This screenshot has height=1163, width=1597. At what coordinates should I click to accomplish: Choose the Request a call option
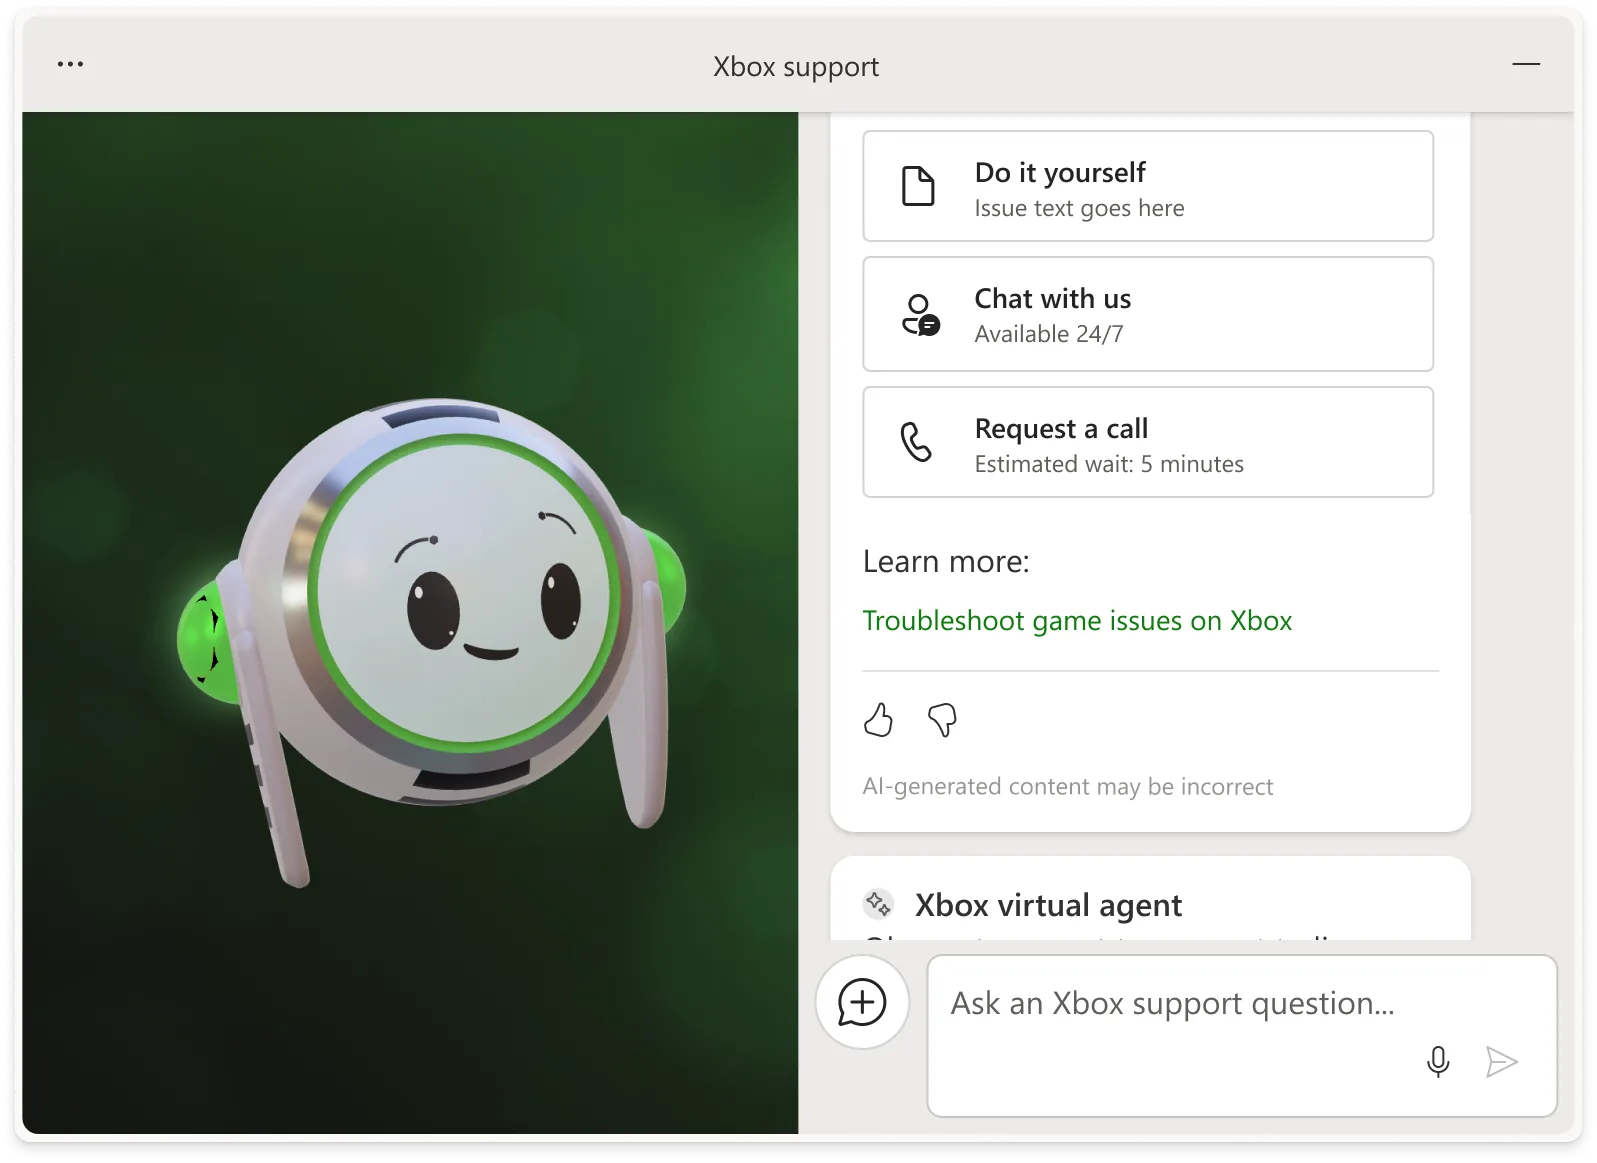point(1148,442)
